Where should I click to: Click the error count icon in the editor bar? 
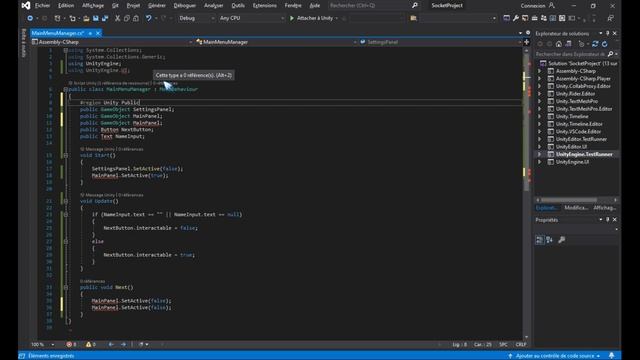[x=69, y=344]
